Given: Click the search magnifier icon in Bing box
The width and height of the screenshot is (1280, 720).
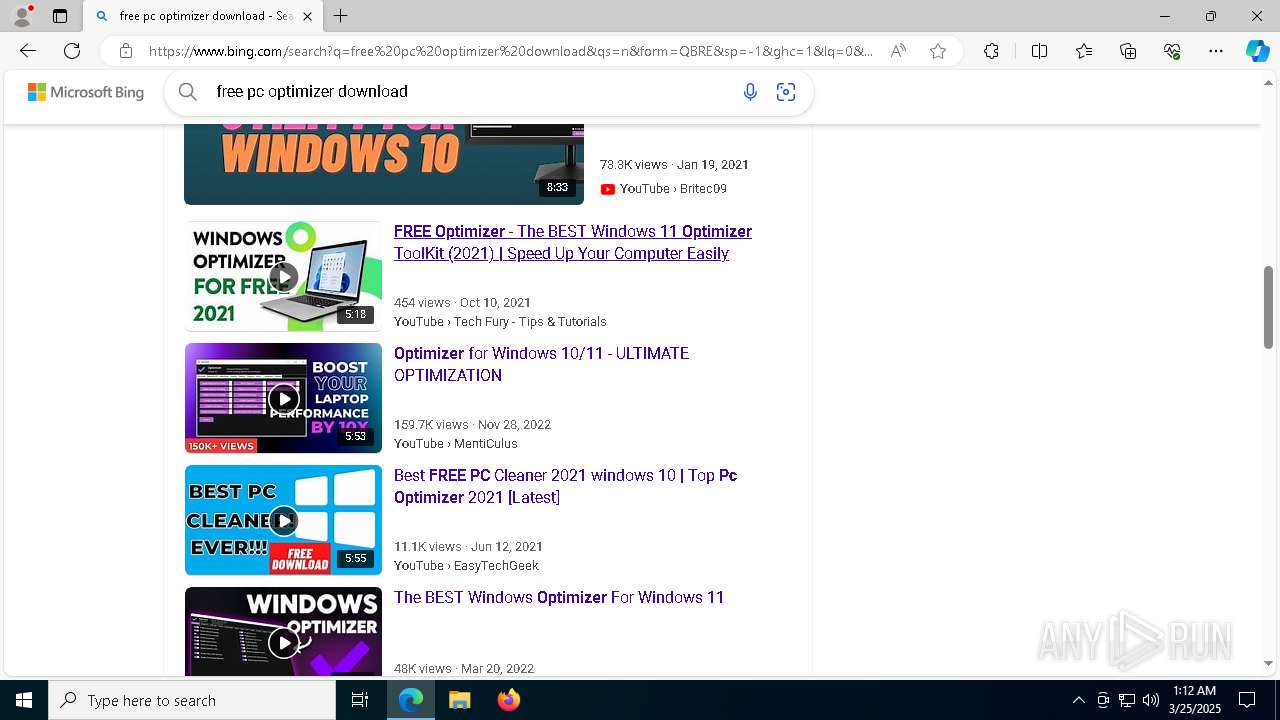Looking at the screenshot, I should (188, 92).
